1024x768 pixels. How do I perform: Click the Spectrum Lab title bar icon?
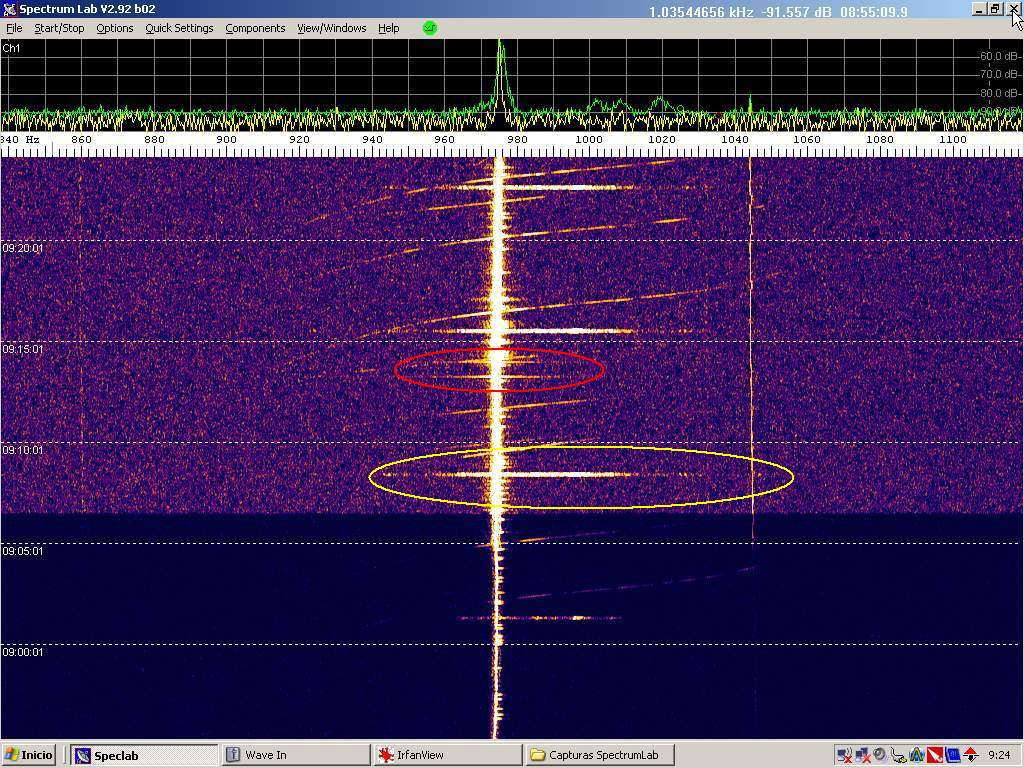[9, 9]
